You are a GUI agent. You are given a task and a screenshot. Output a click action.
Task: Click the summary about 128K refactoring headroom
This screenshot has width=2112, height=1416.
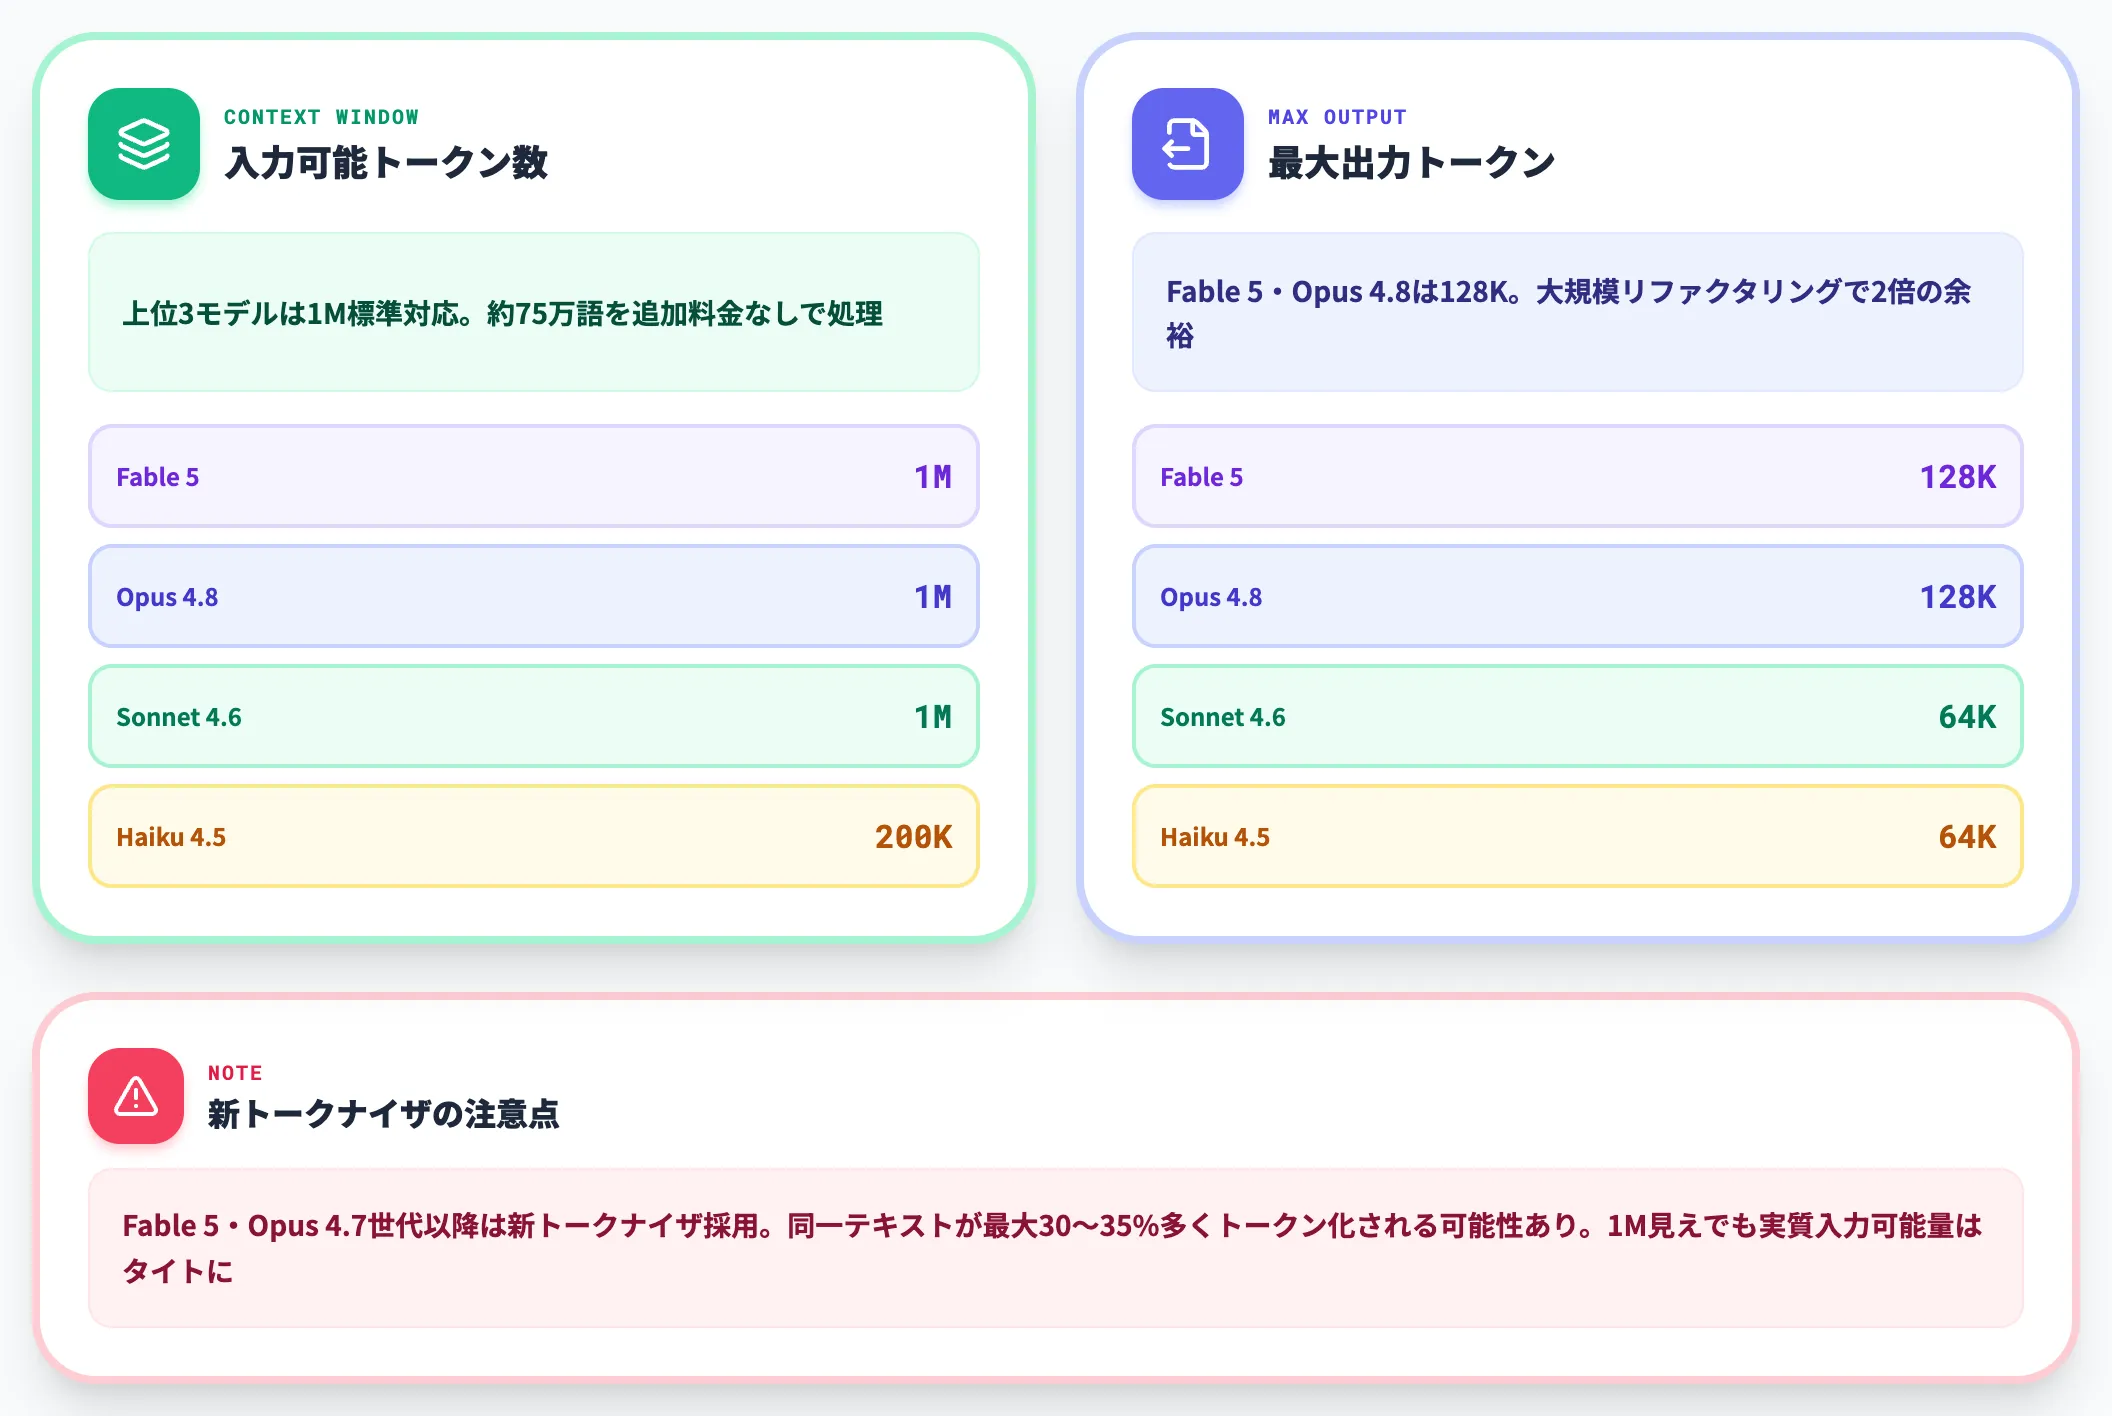coord(1578,313)
